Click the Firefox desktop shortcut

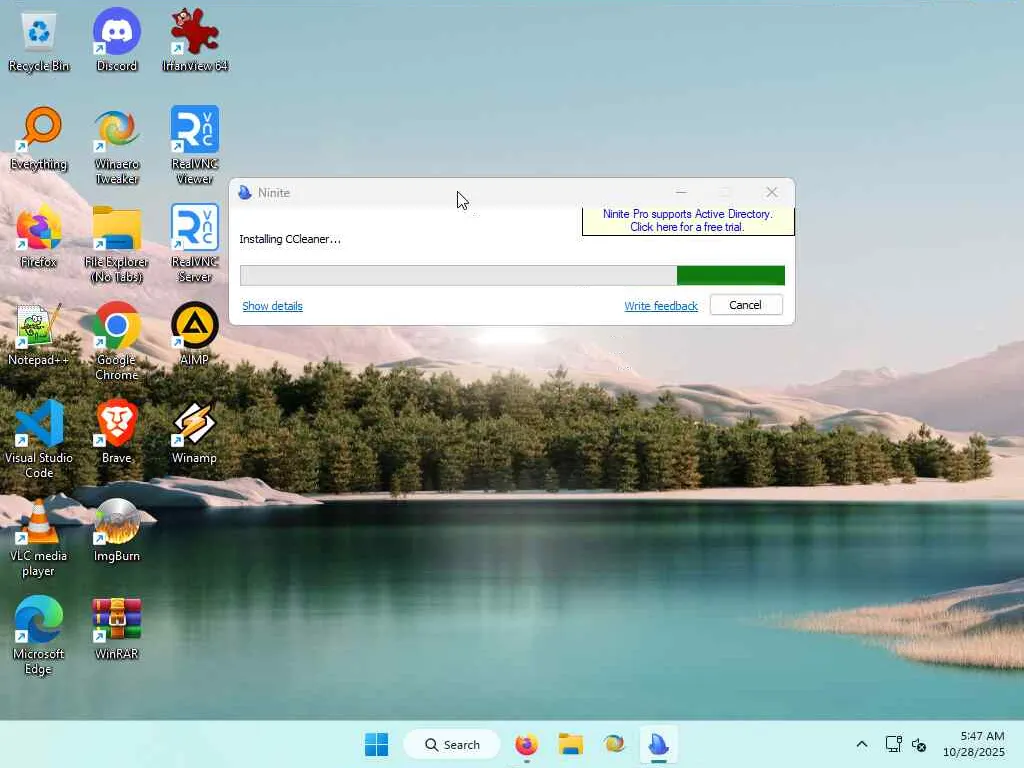click(39, 236)
